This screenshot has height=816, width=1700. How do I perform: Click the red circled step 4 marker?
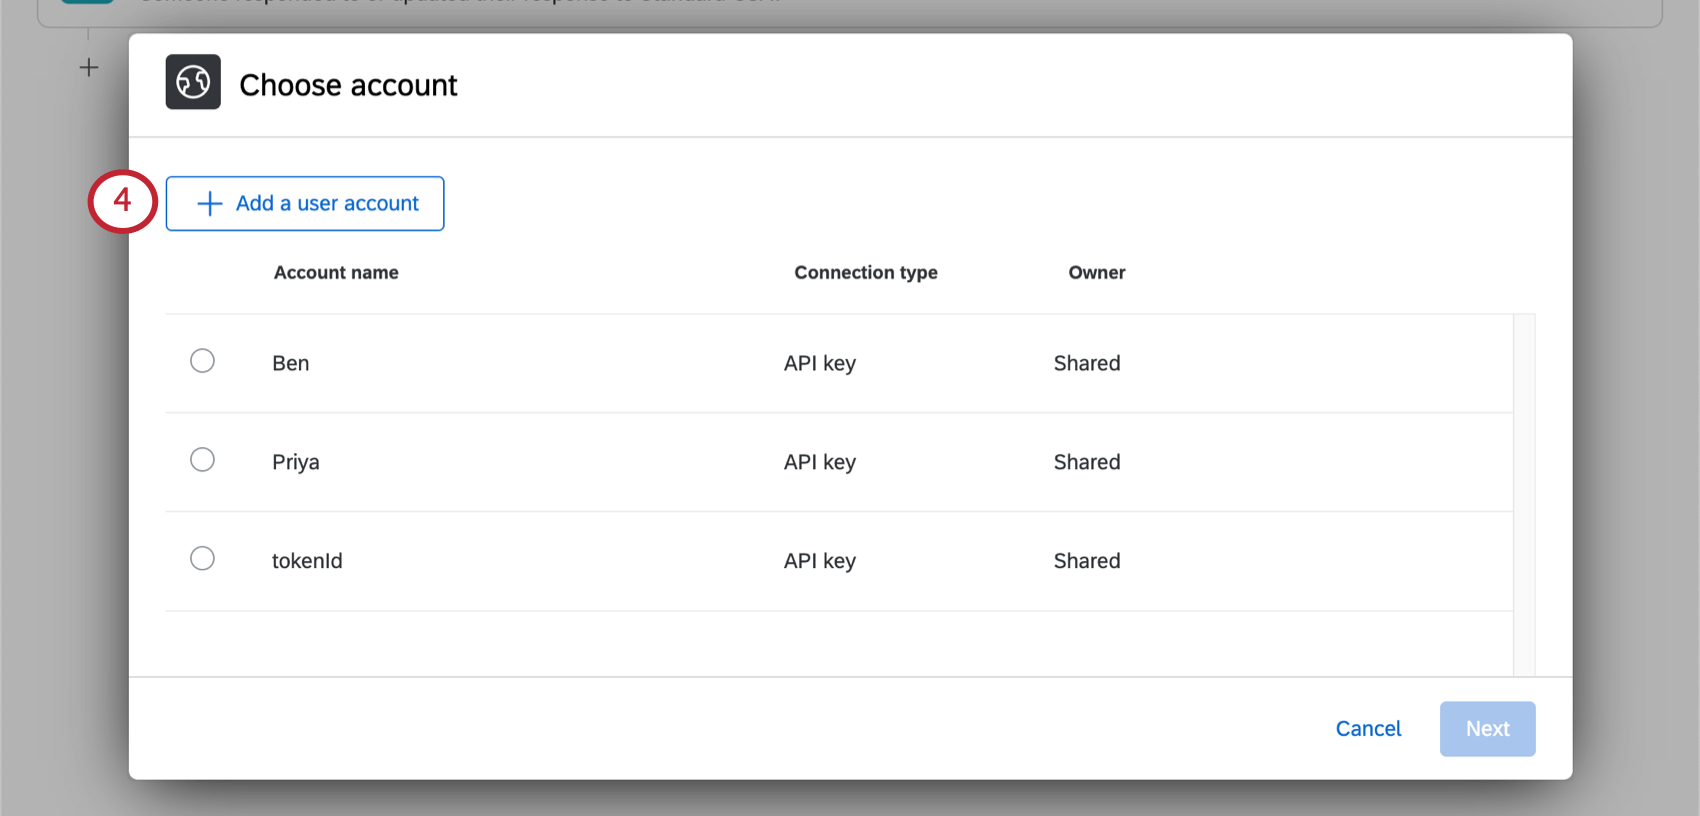[122, 201]
